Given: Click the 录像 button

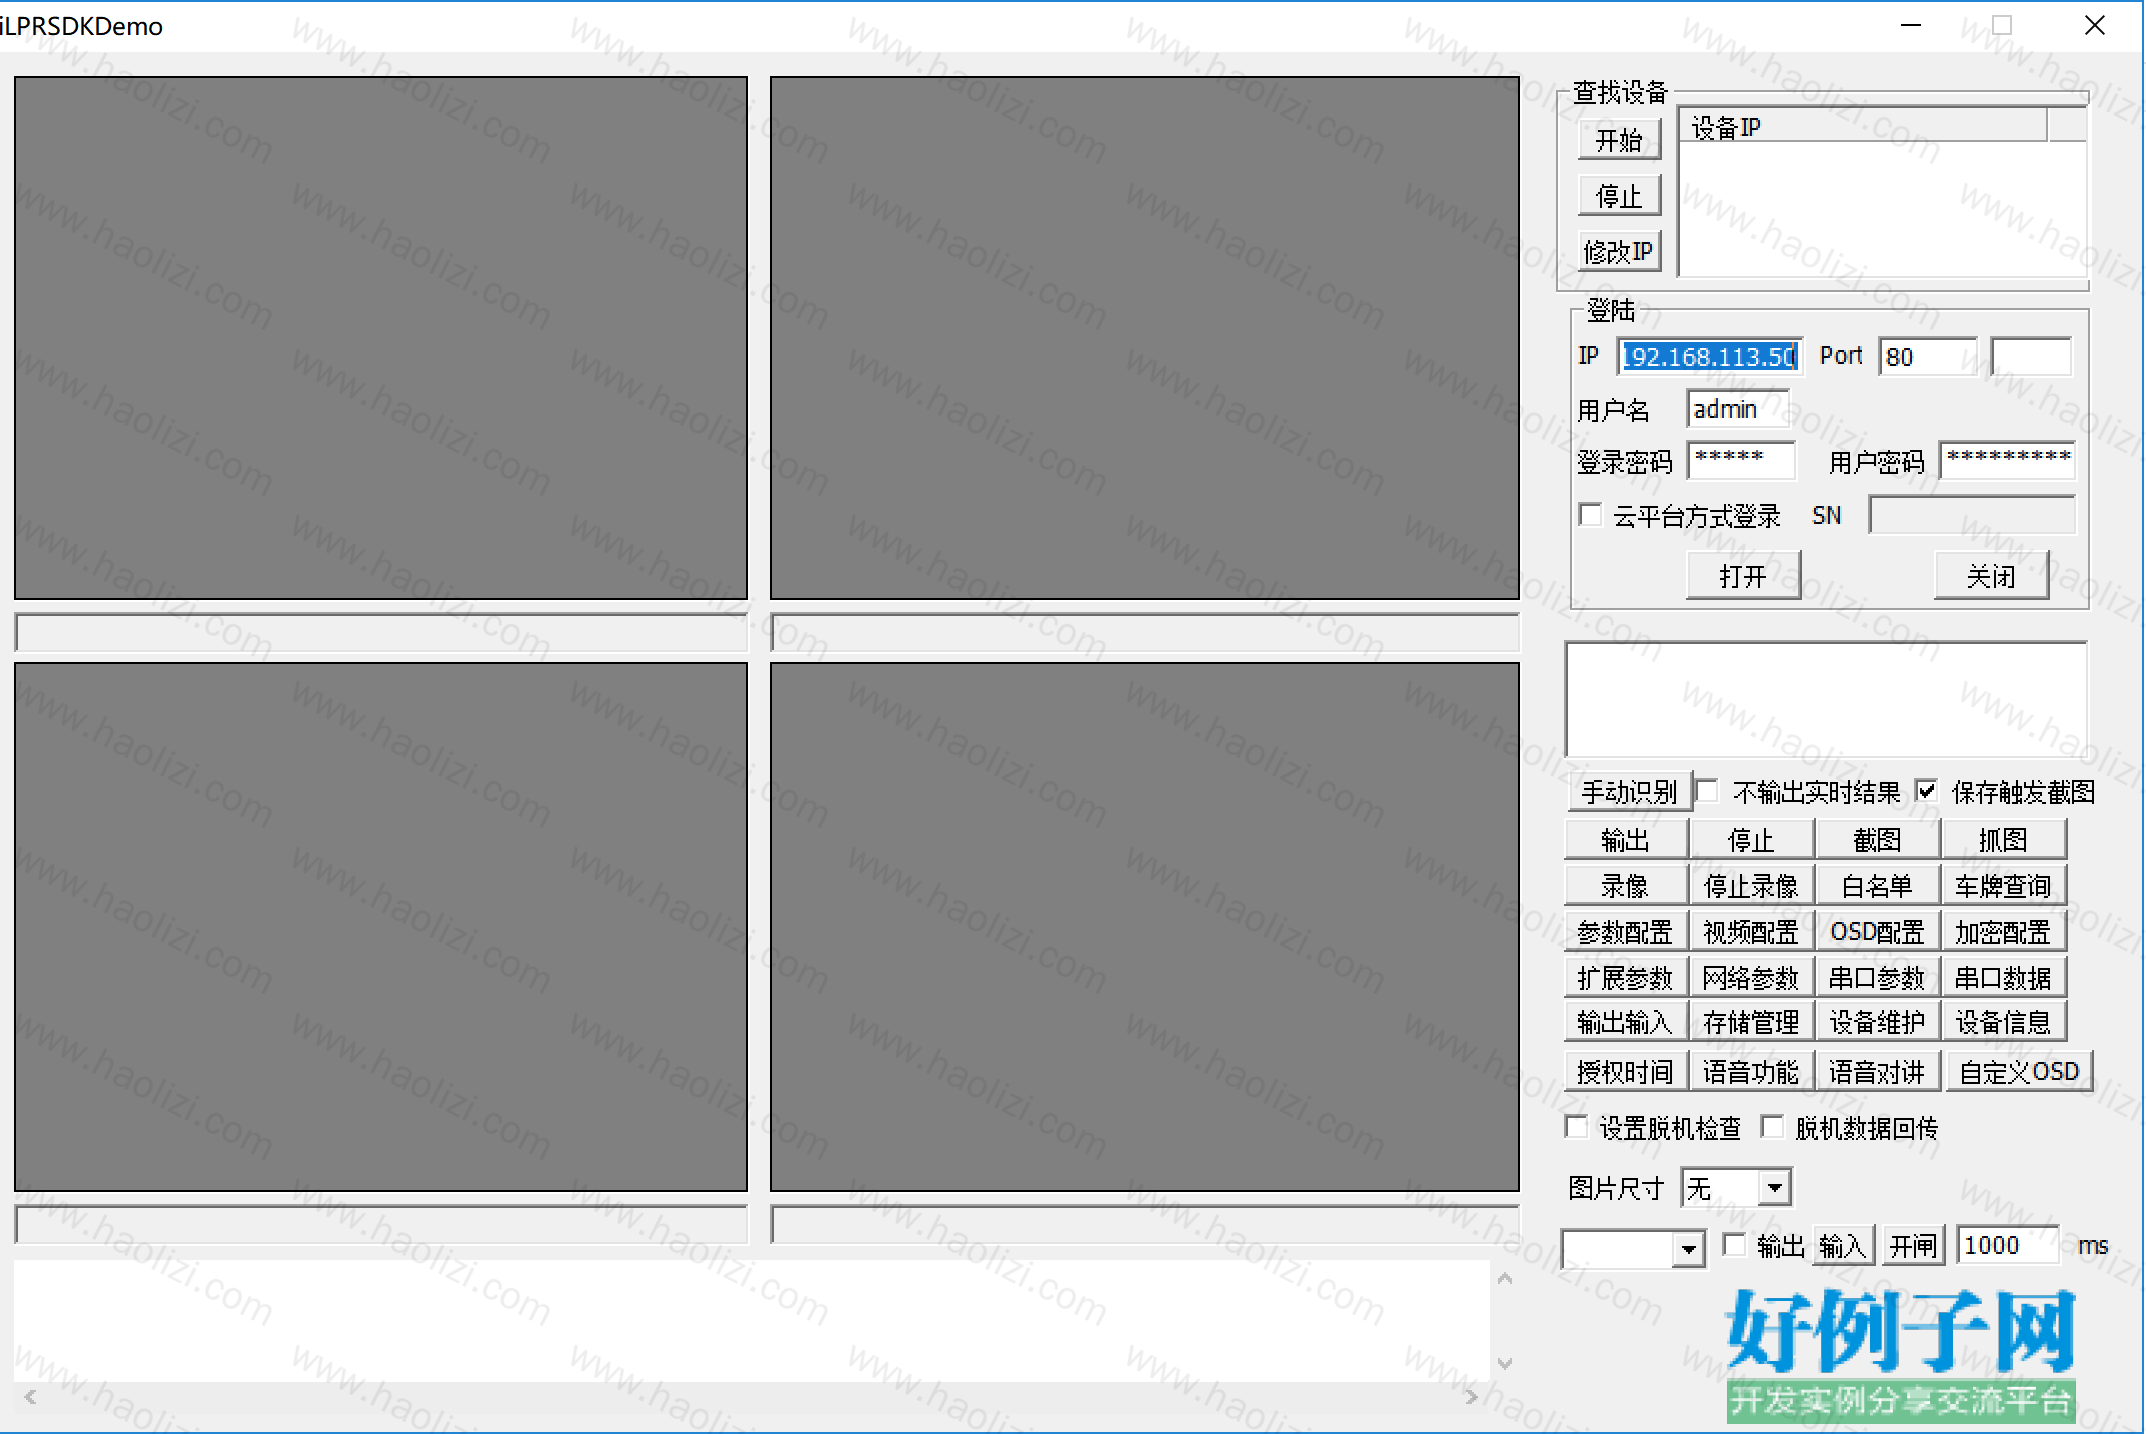Looking at the screenshot, I should 1626,885.
